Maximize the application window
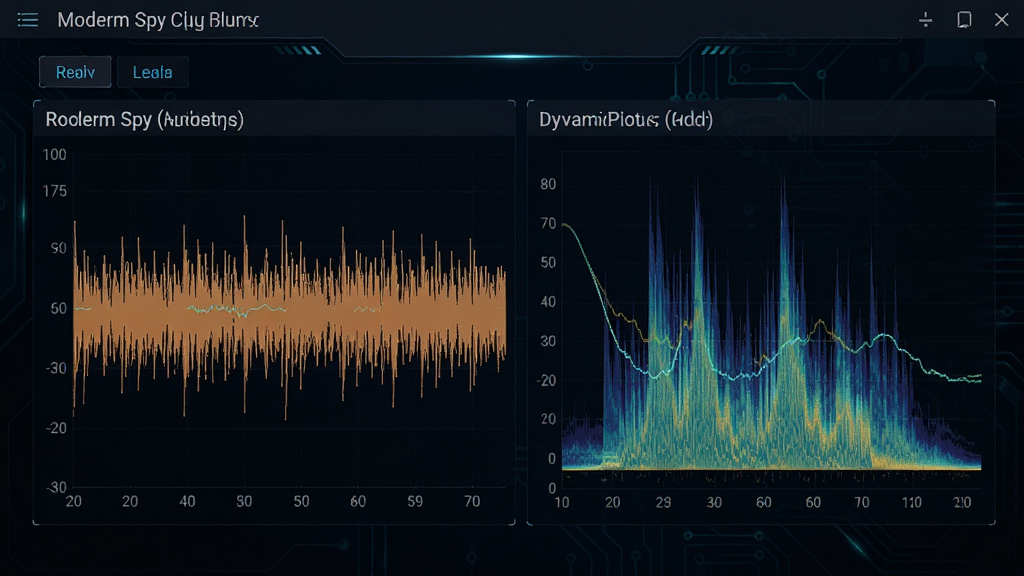The height and width of the screenshot is (576, 1024). [964, 20]
